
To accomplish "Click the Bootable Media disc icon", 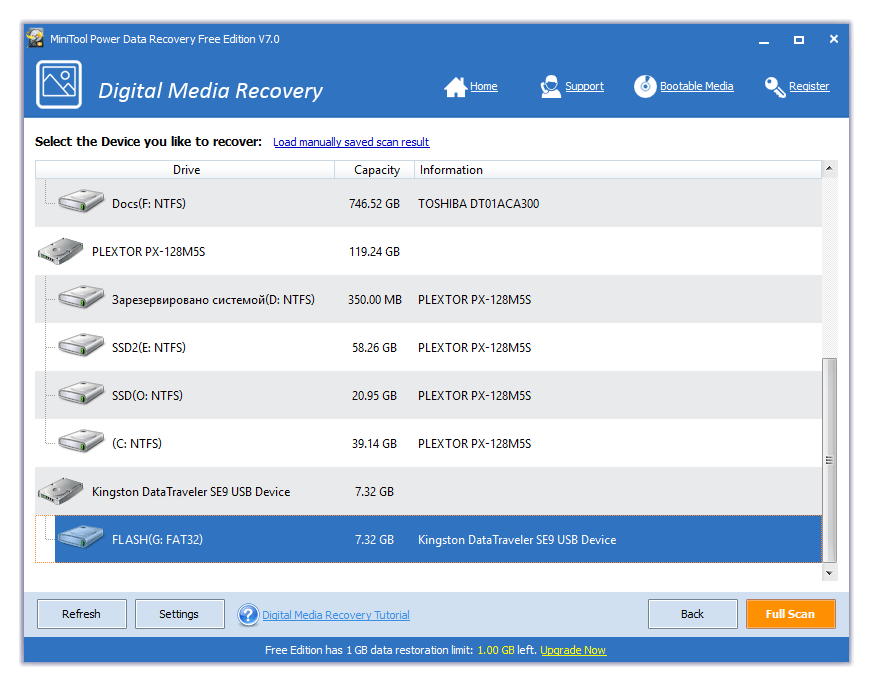I will (645, 87).
